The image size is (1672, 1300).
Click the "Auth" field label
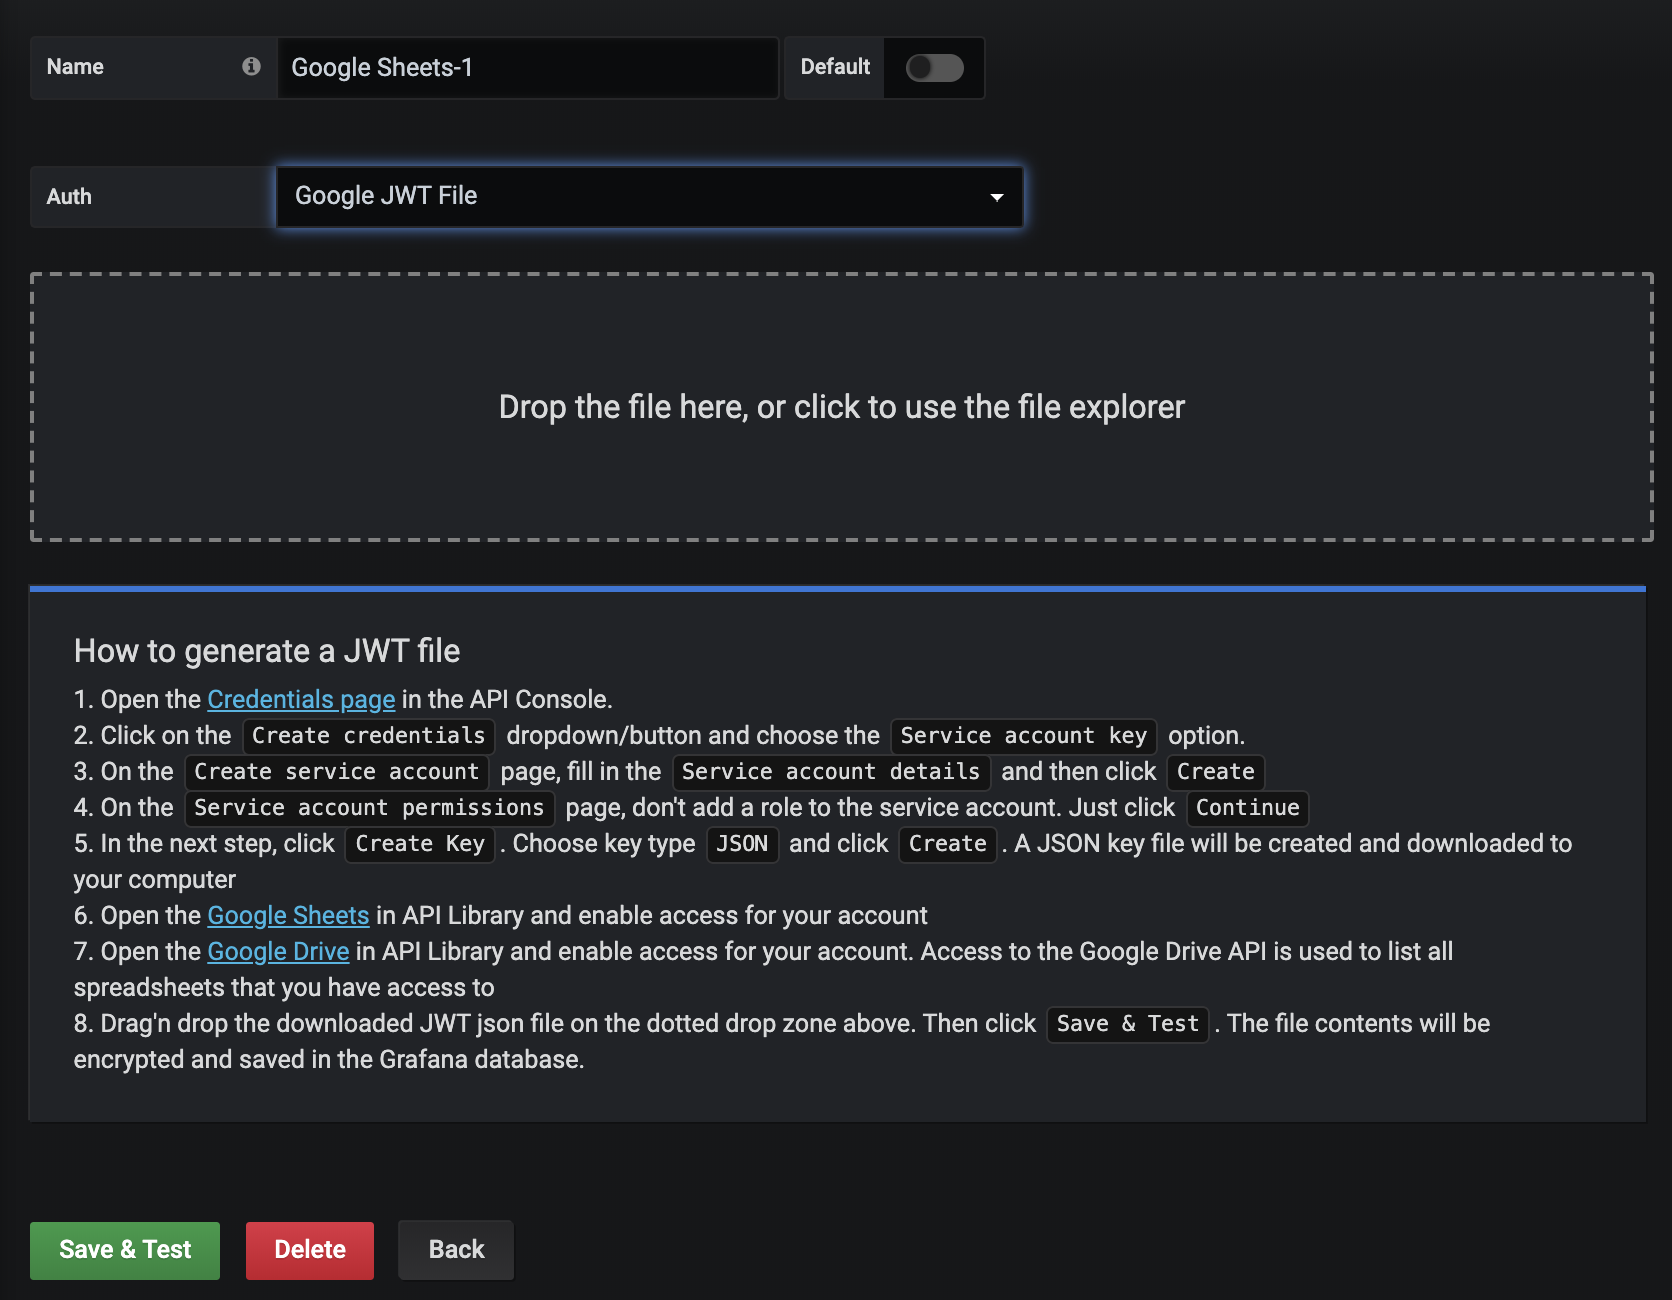point(69,196)
